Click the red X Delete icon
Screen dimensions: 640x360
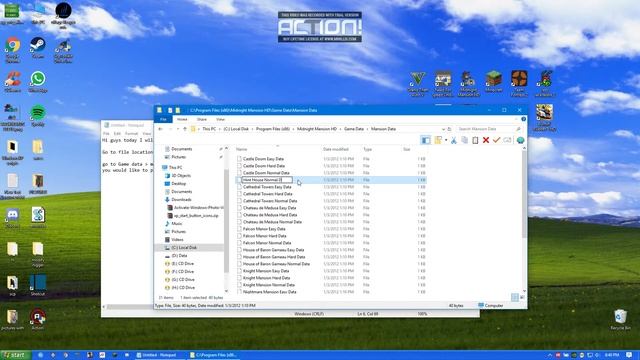click(486, 140)
